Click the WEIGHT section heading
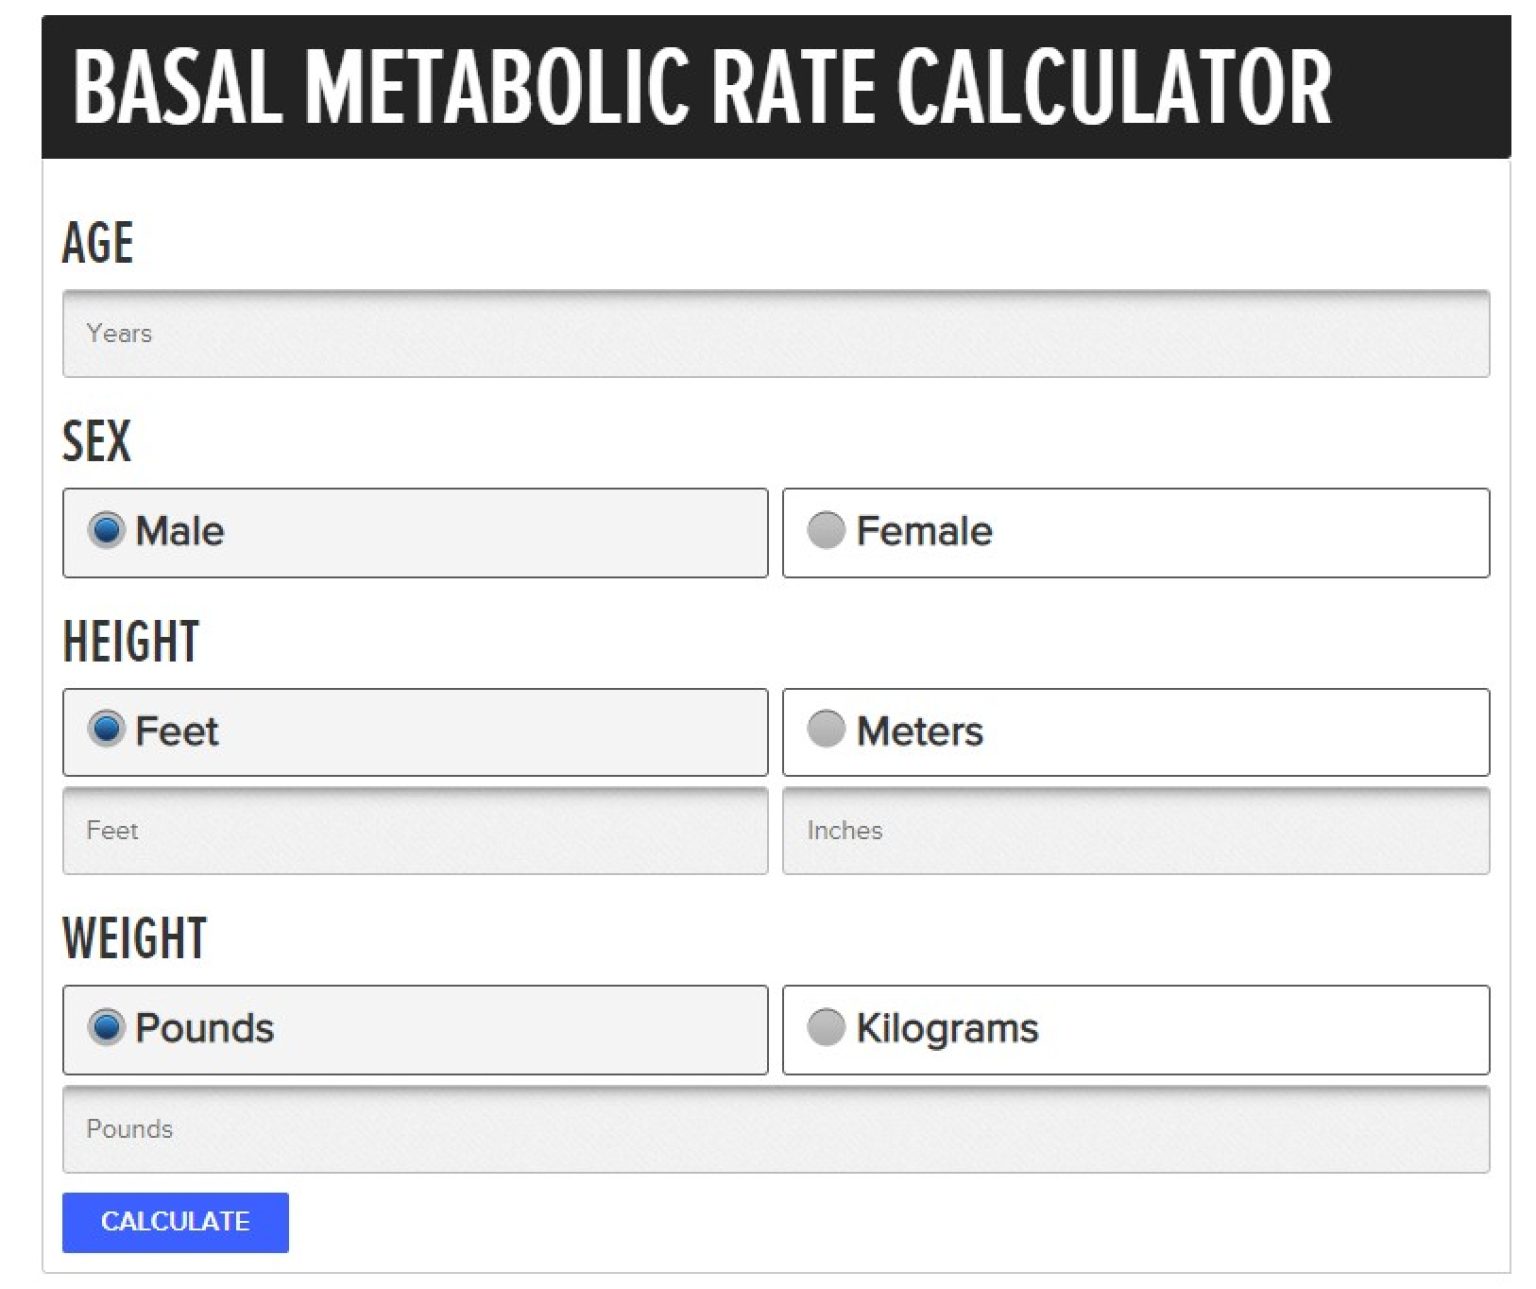This screenshot has height=1289, width=1536. [x=135, y=937]
